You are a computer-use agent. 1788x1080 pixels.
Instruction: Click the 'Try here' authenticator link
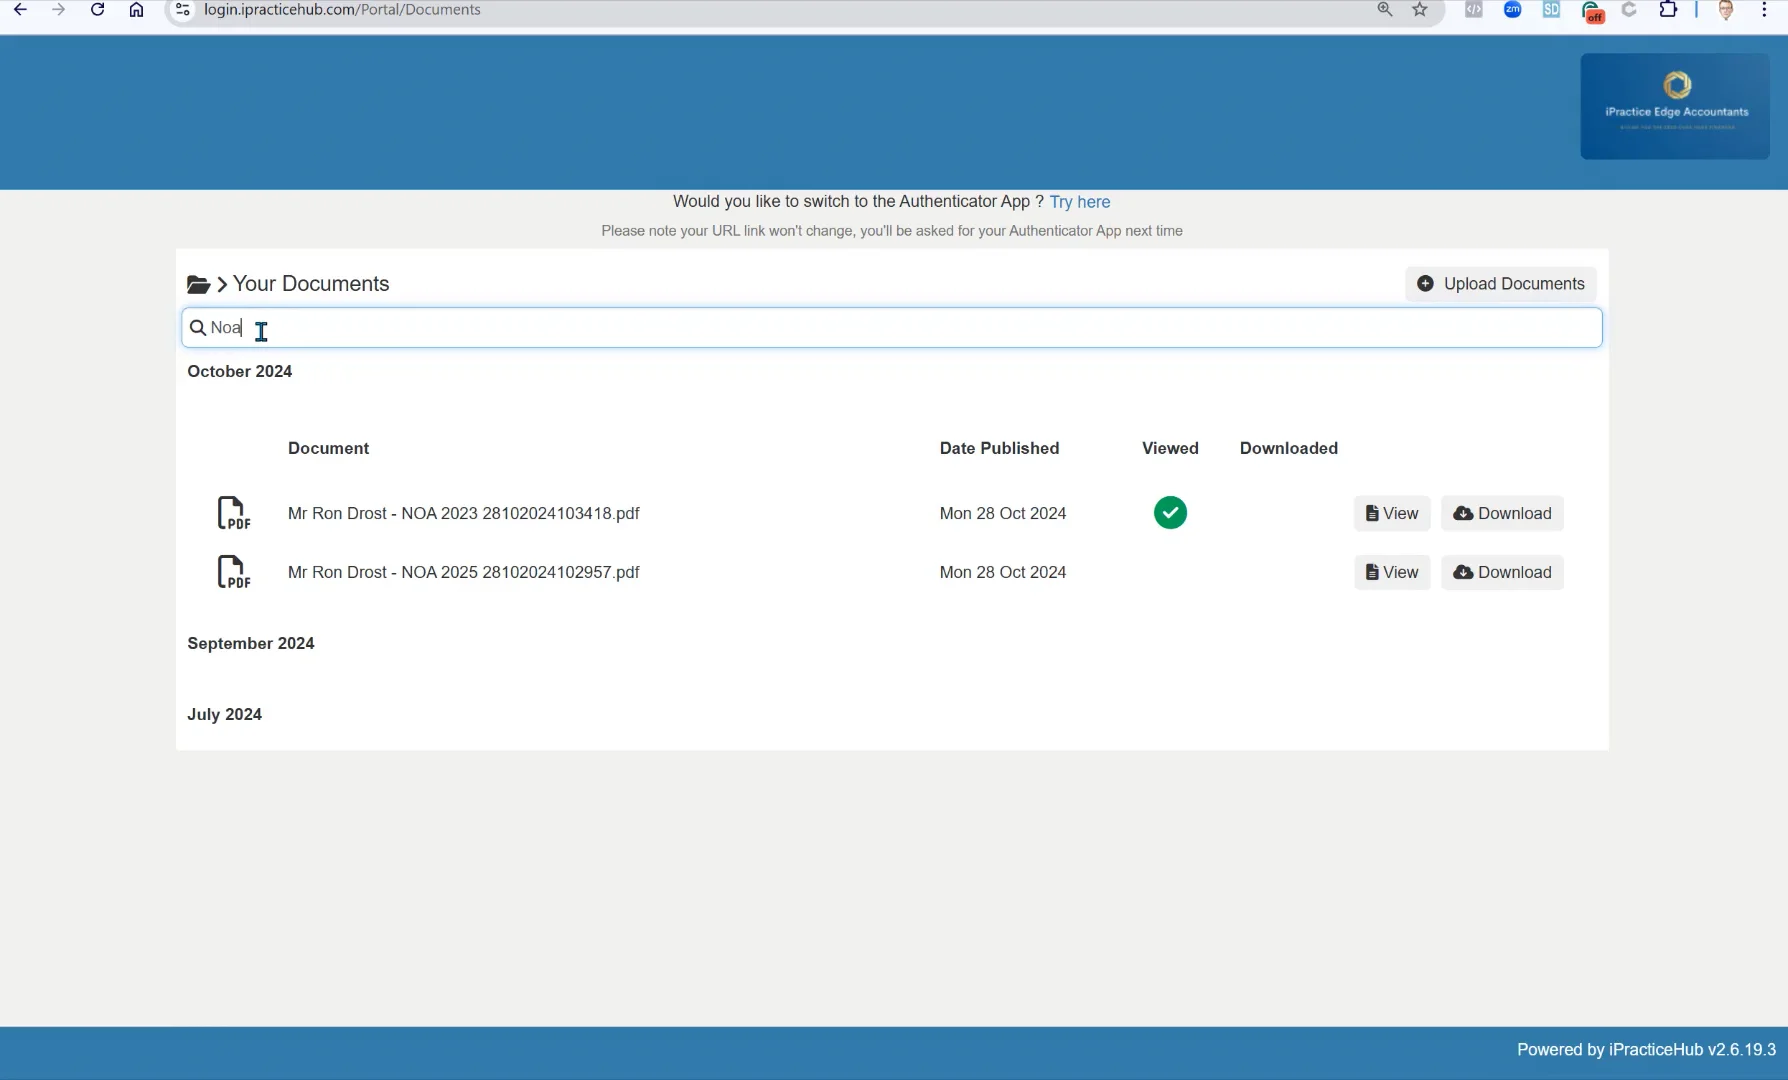tap(1079, 201)
